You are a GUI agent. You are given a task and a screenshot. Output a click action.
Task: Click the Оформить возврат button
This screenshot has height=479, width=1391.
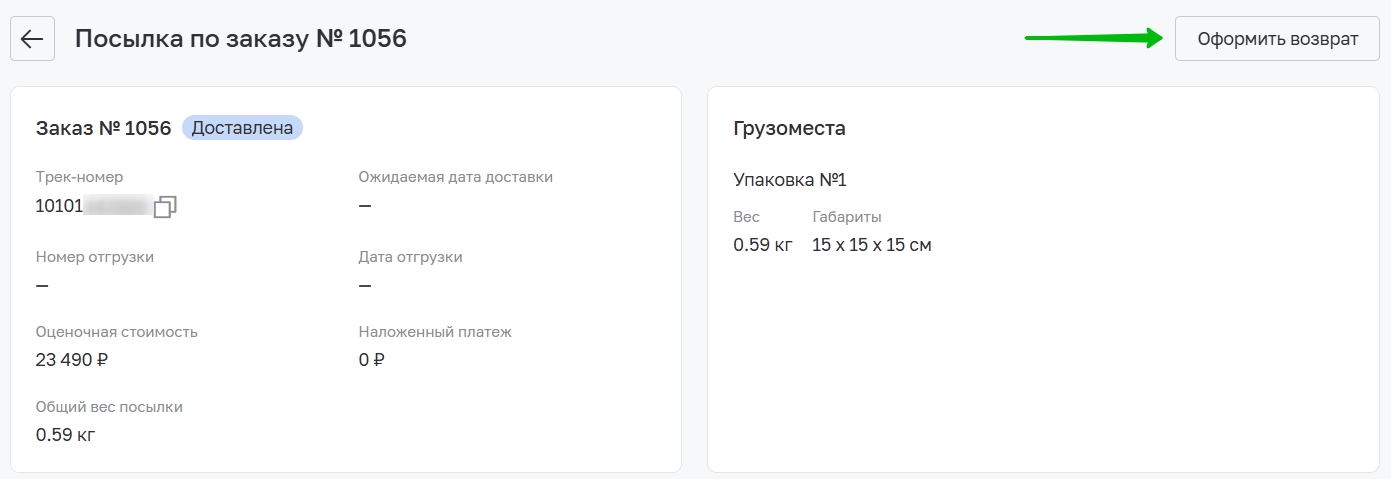click(1277, 39)
